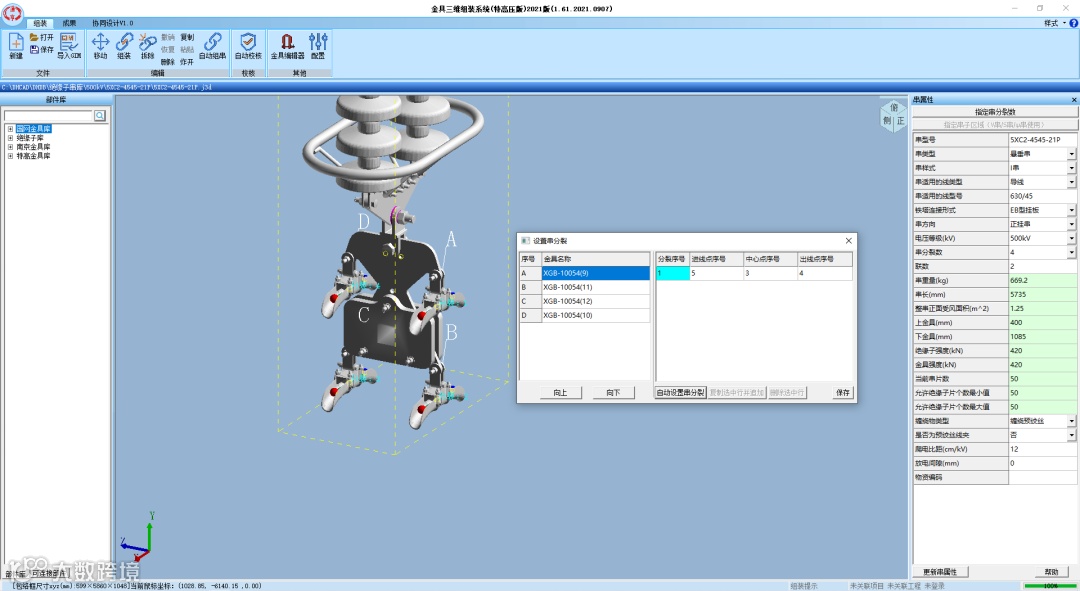Click the 金具名称 column header
This screenshot has width=1080, height=591.
(595, 259)
